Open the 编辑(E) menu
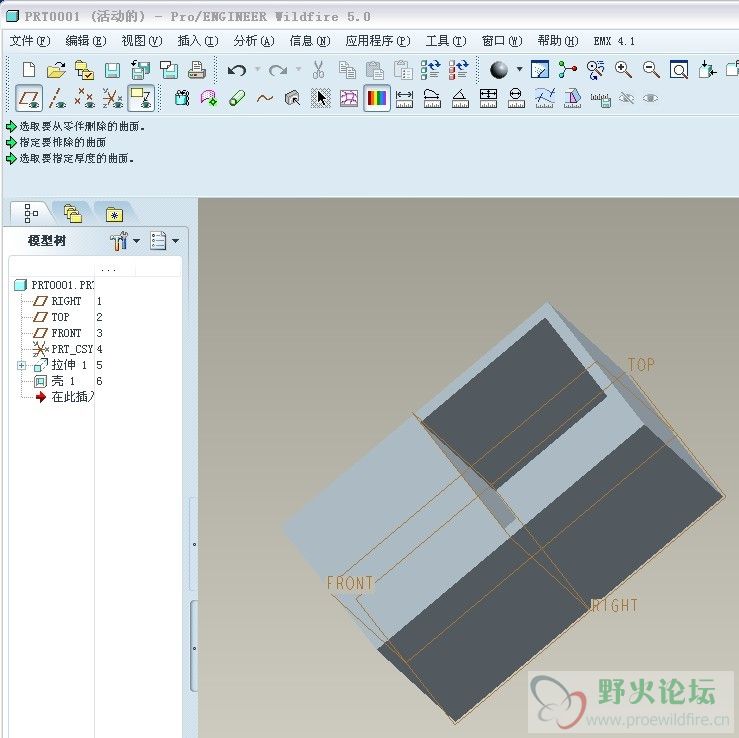The image size is (739, 738). pyautogui.click(x=85, y=41)
